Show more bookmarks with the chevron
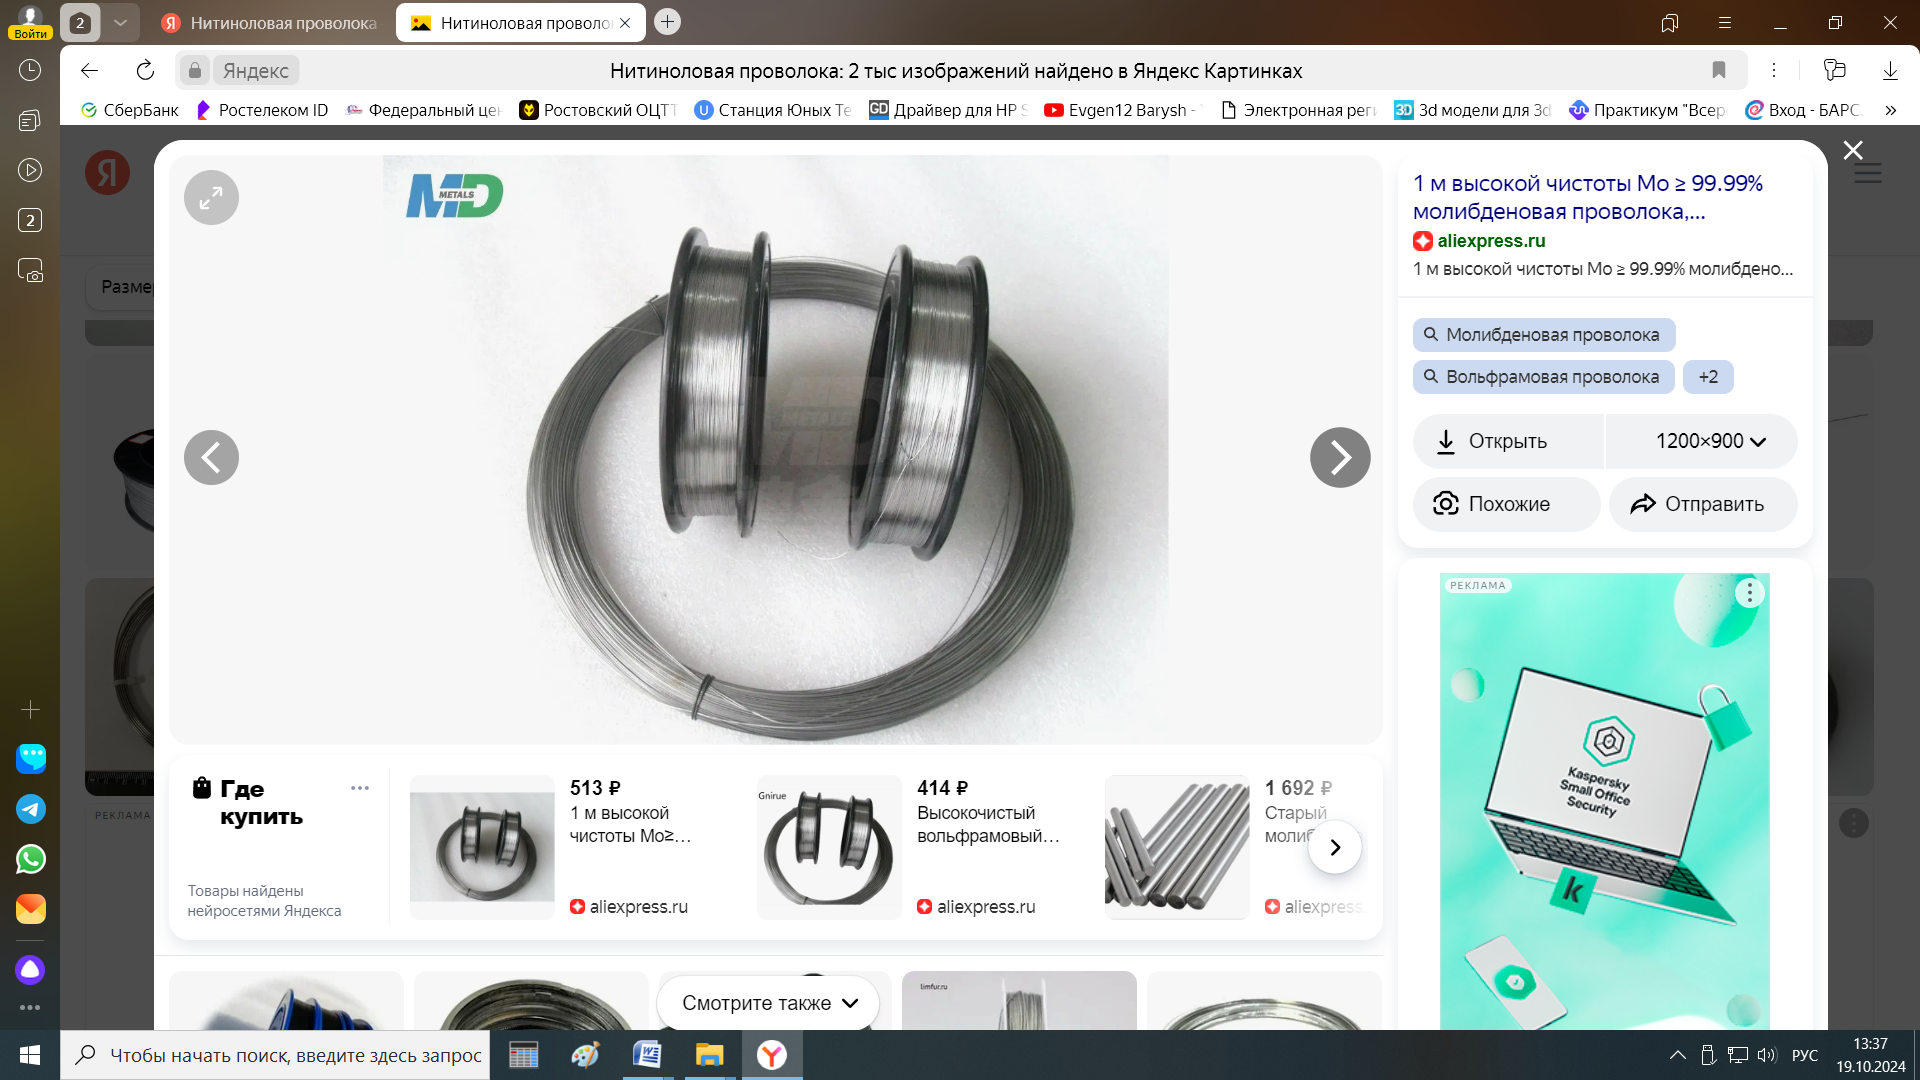Screen dimensions: 1920x1080 1890,110
